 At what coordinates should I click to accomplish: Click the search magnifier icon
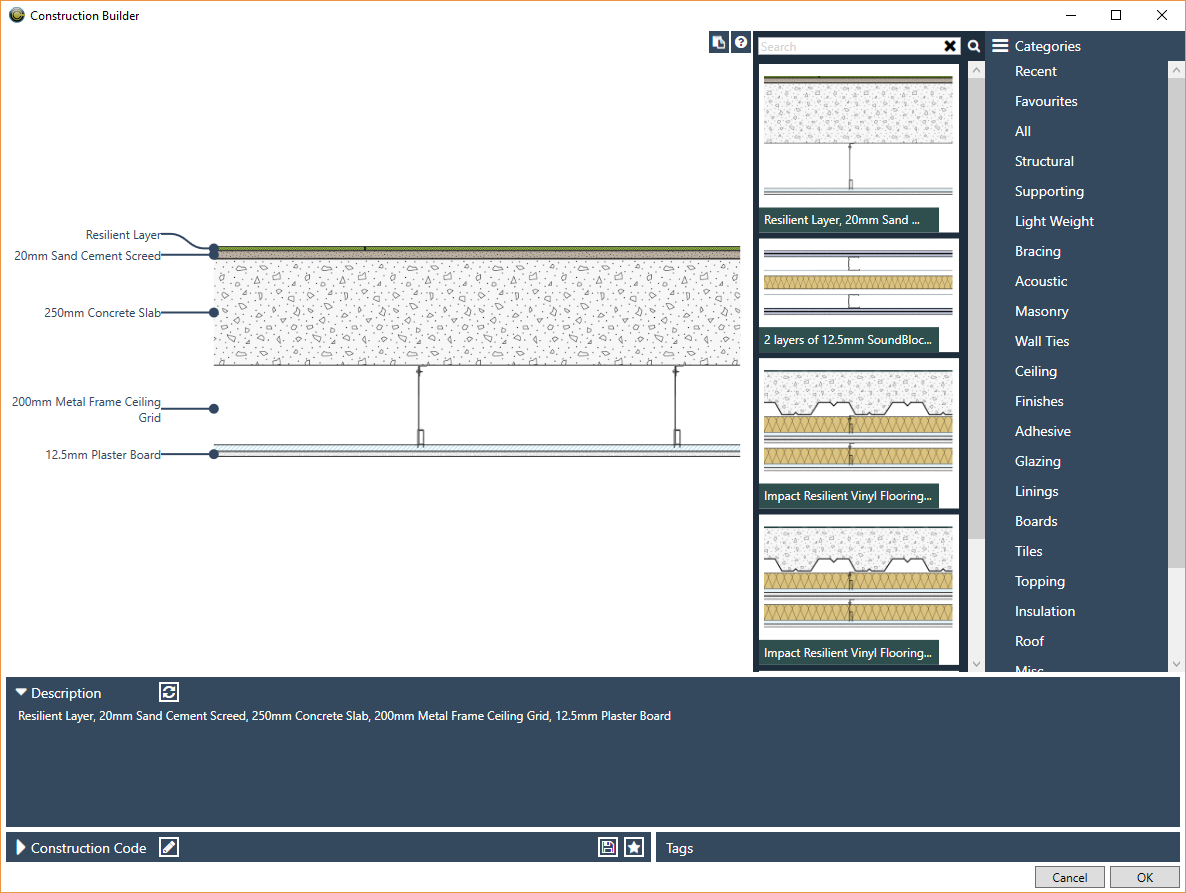click(x=973, y=45)
